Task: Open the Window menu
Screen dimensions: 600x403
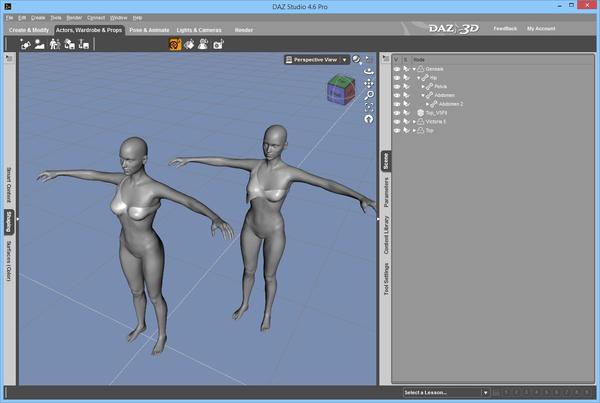Action: pos(119,18)
